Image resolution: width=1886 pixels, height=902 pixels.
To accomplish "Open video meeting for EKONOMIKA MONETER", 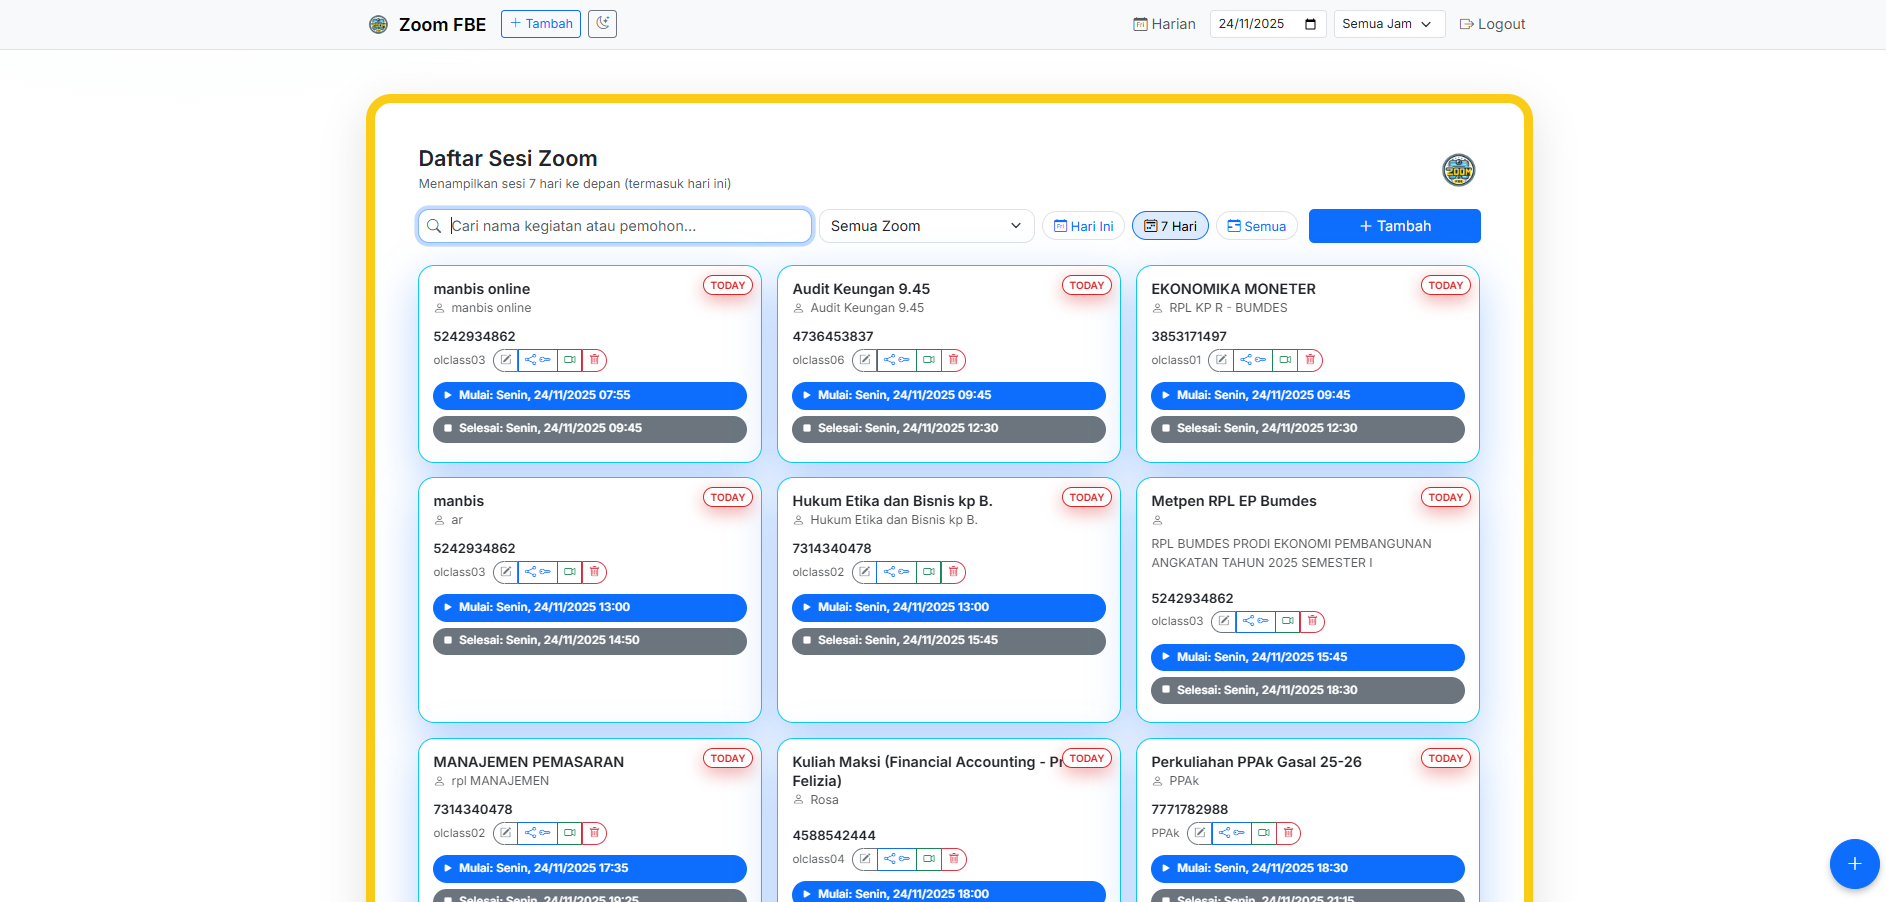I will coord(1285,360).
